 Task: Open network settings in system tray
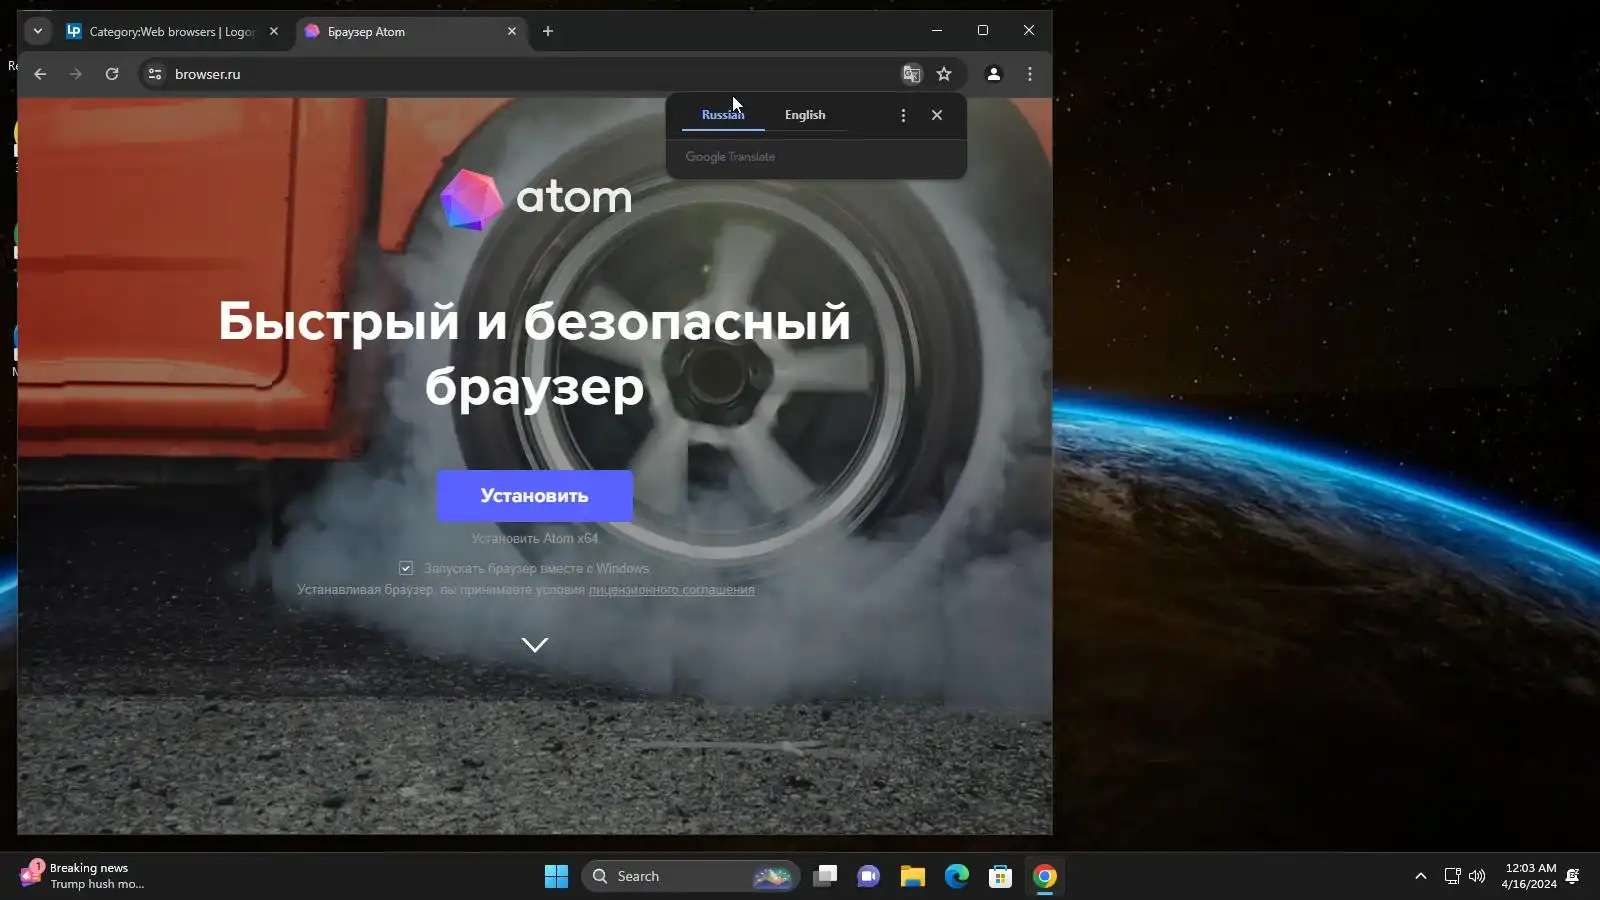coord(1452,876)
